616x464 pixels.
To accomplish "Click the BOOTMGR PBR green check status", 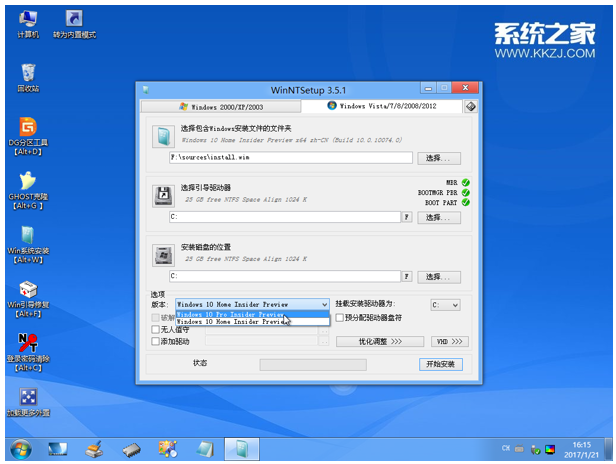I will (466, 193).
